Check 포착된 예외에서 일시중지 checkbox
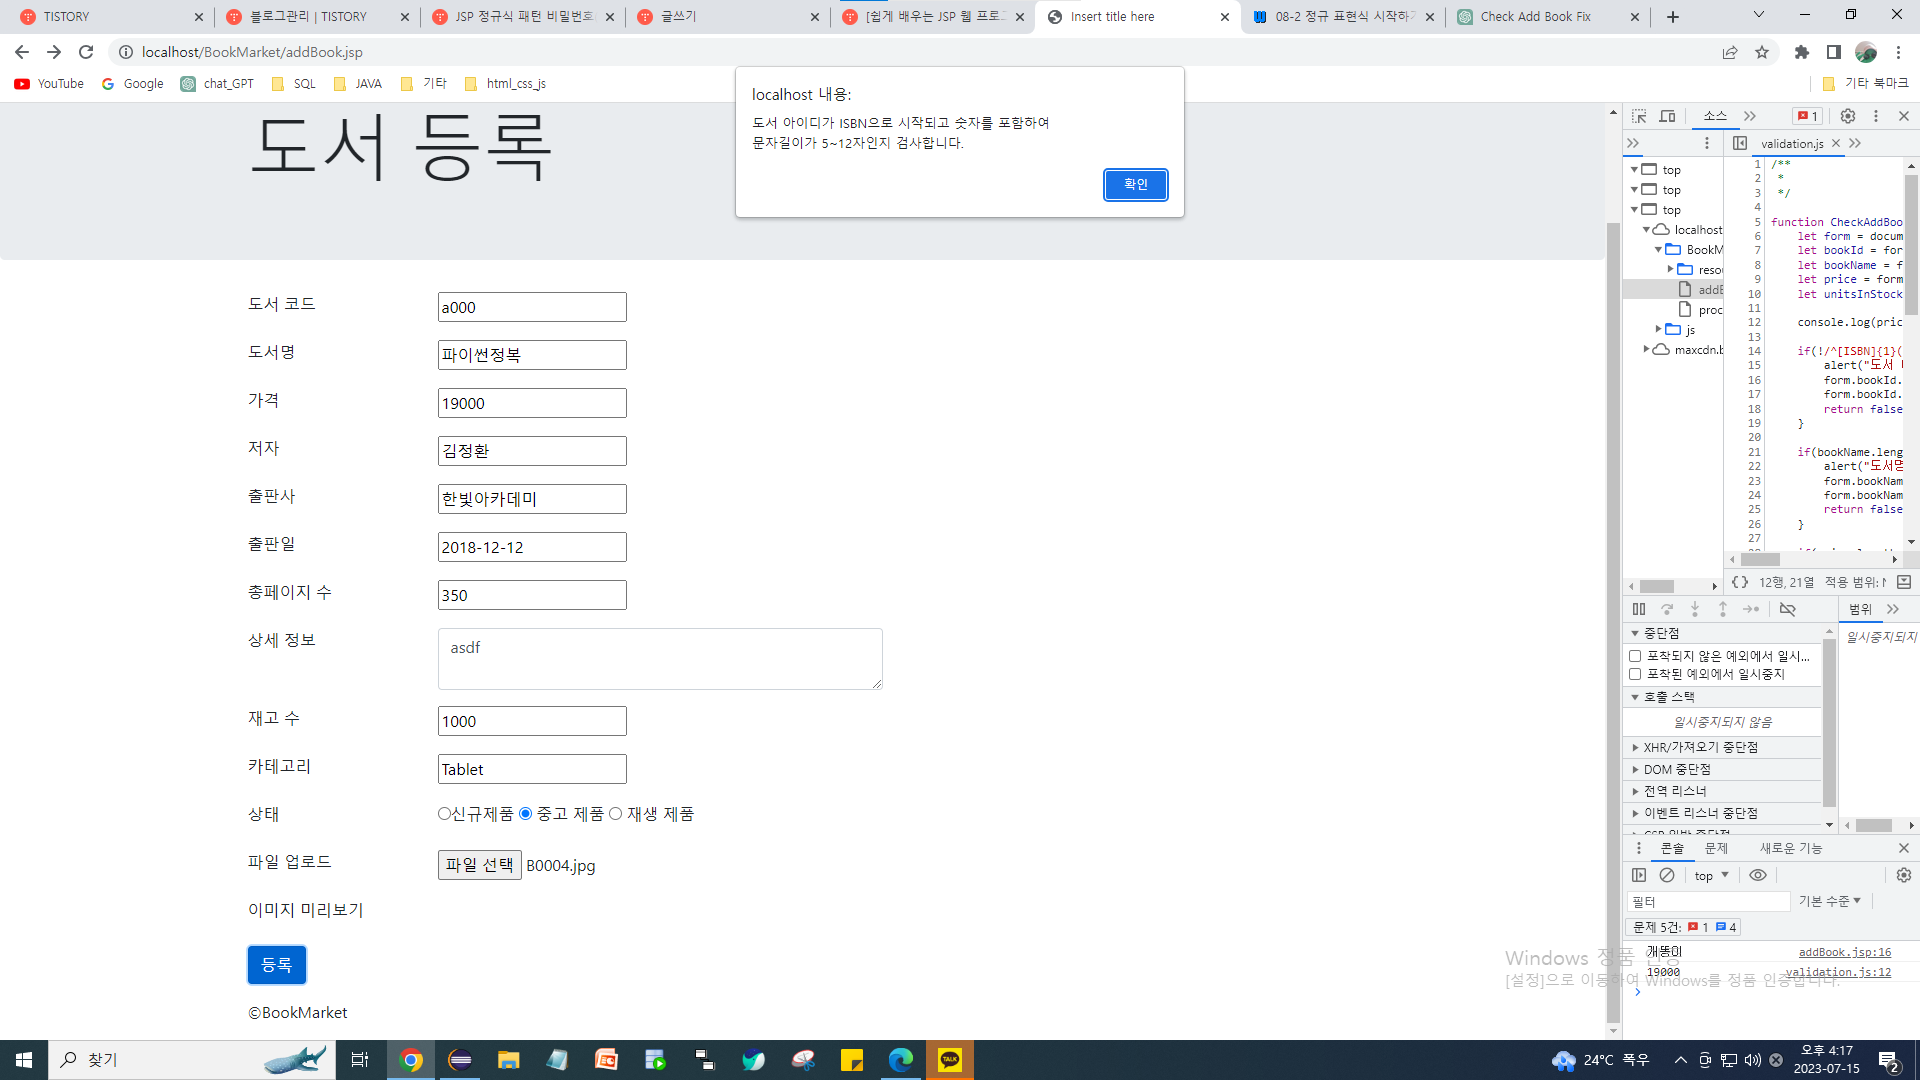This screenshot has height=1080, width=1920. click(x=1635, y=674)
